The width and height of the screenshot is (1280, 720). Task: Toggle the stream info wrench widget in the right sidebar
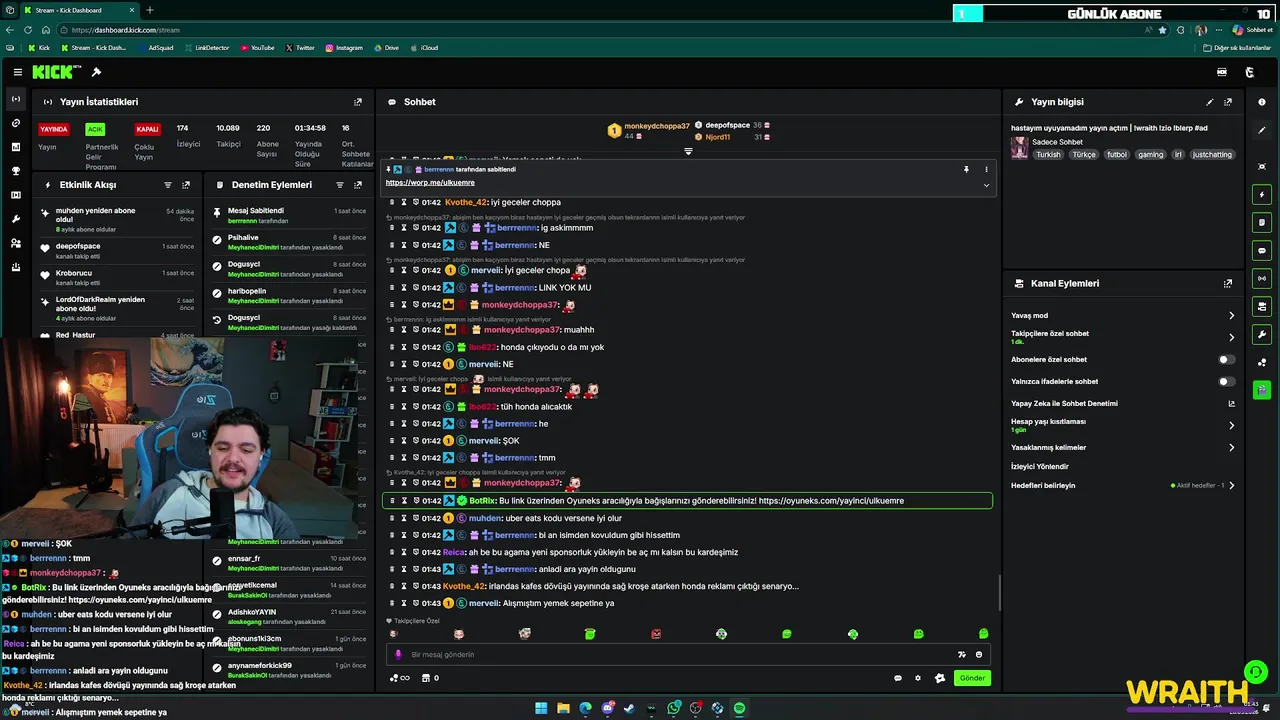pyautogui.click(x=1262, y=335)
